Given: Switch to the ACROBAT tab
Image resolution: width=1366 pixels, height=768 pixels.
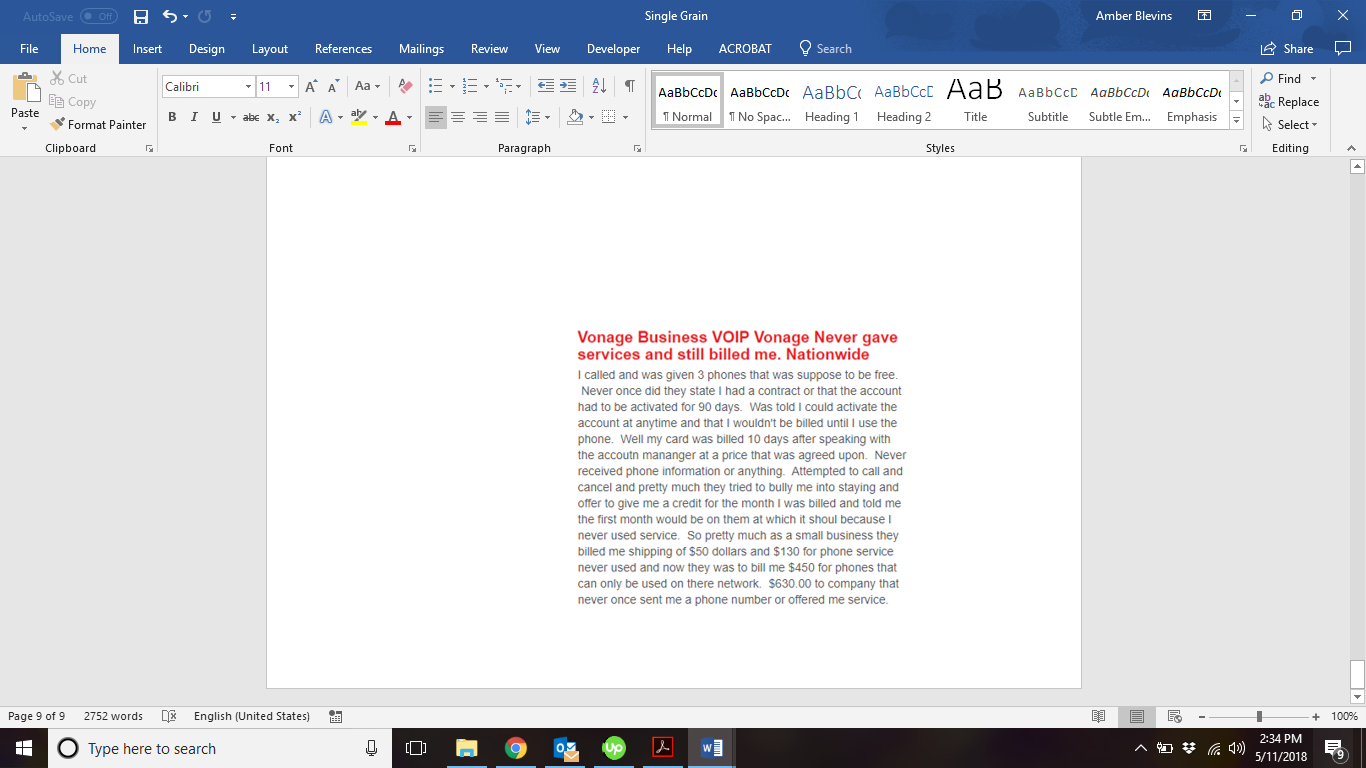Looking at the screenshot, I should coord(745,48).
